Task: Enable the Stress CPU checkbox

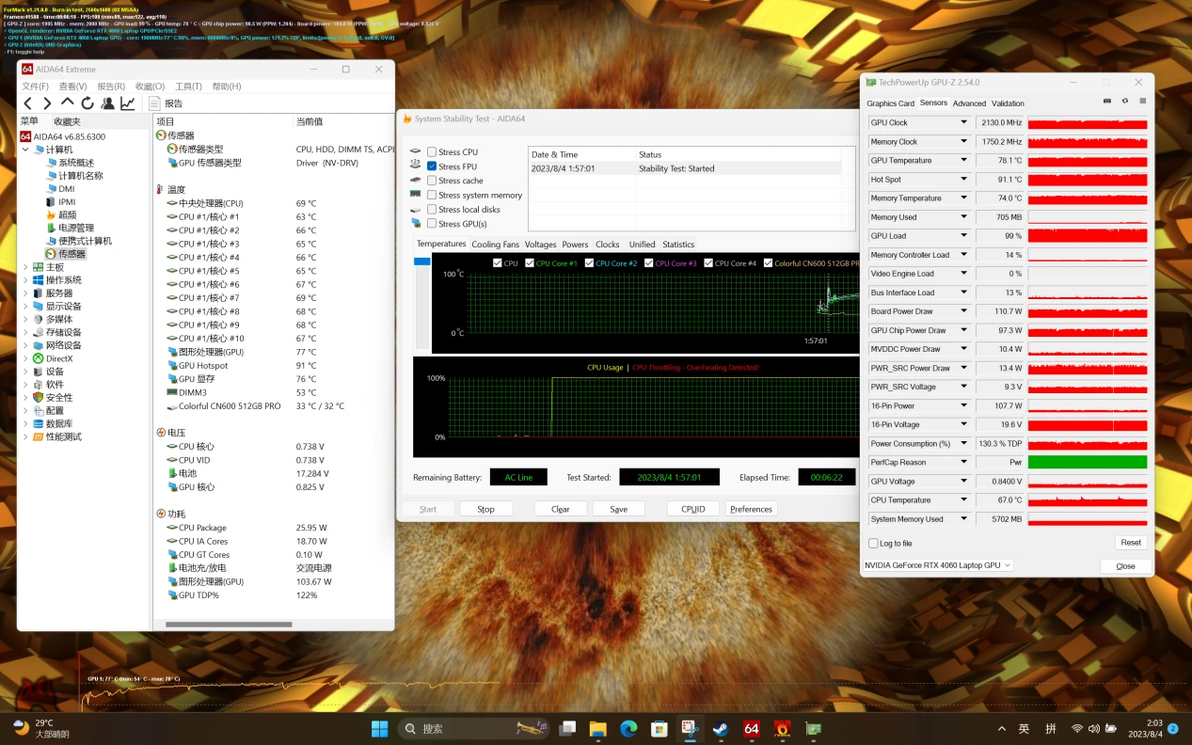Action: [432, 152]
